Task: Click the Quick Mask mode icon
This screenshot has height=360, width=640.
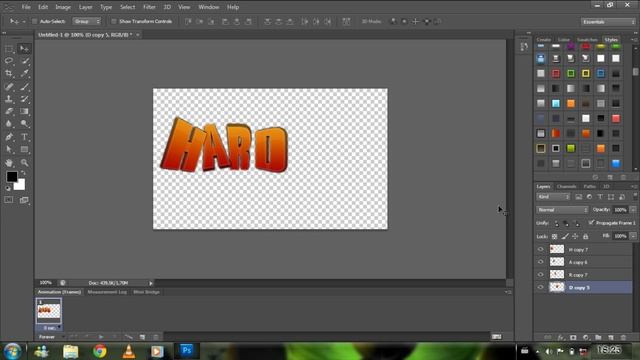Action: coord(9,200)
